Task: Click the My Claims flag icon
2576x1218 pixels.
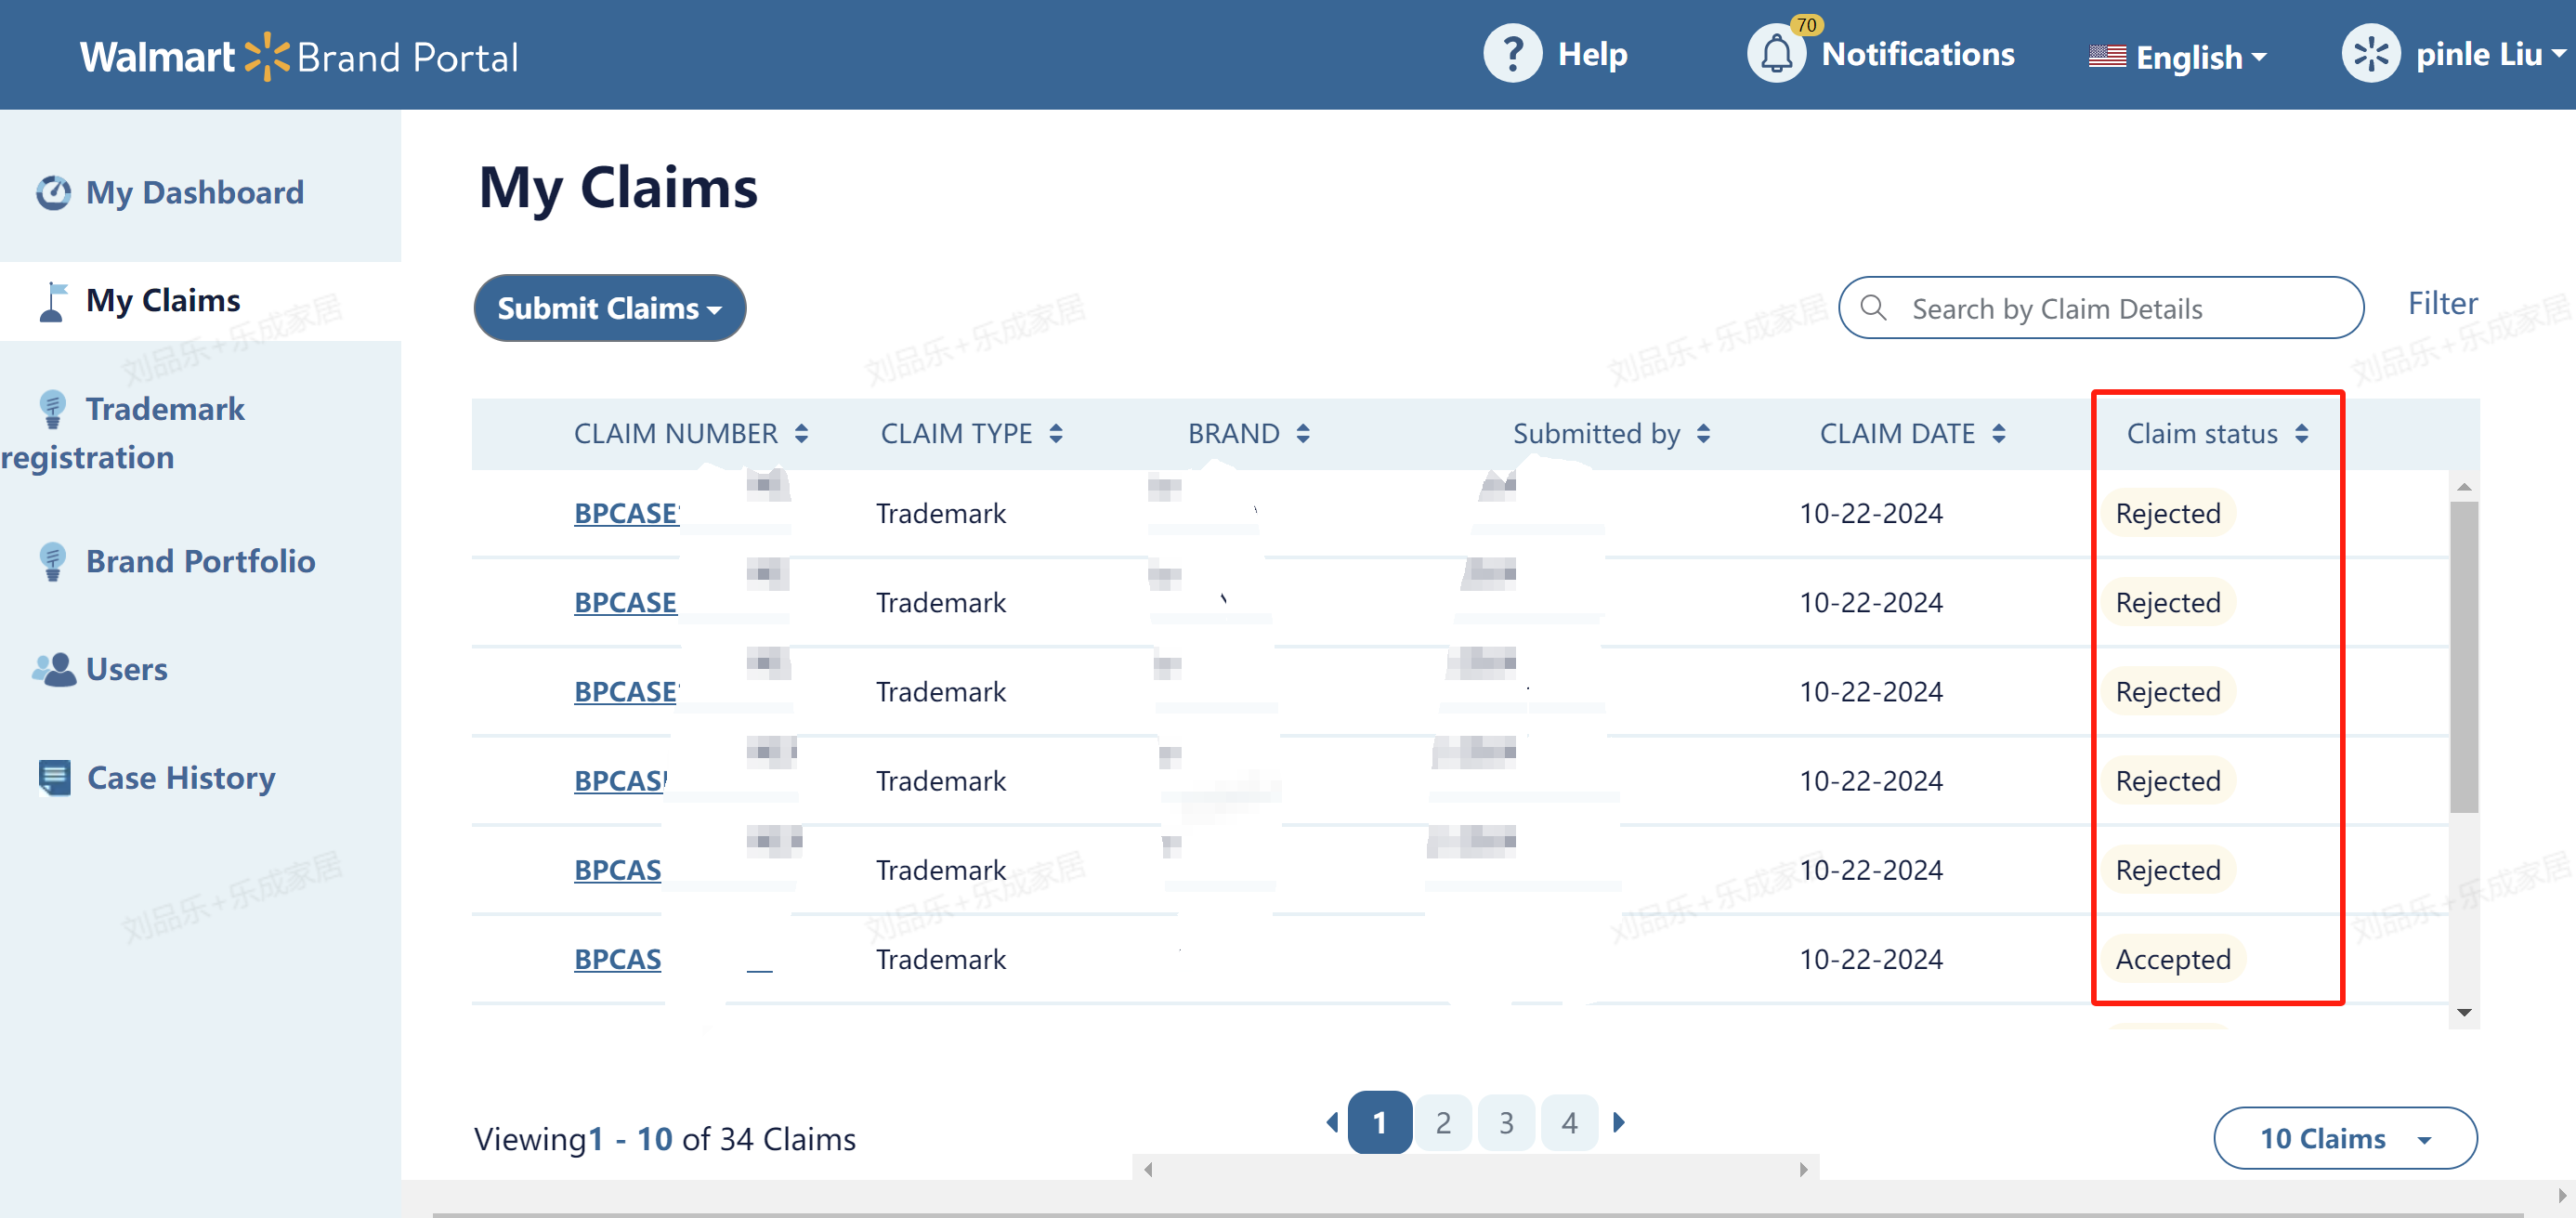Action: pyautogui.click(x=53, y=301)
